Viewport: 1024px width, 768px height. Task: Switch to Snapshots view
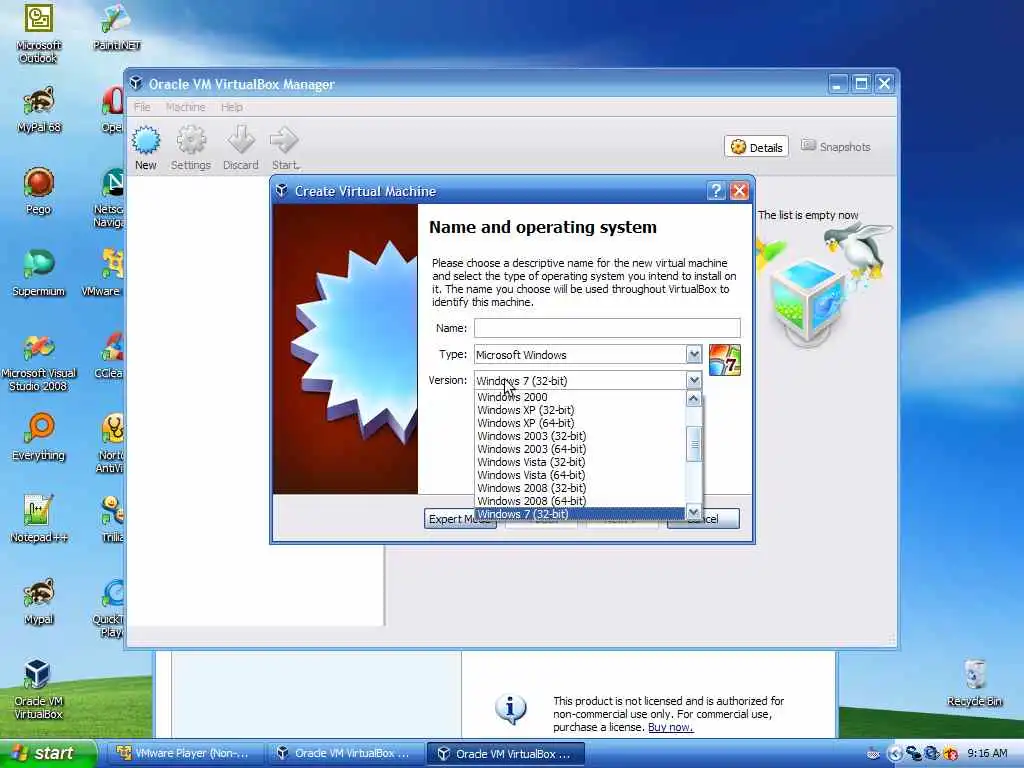click(x=836, y=147)
